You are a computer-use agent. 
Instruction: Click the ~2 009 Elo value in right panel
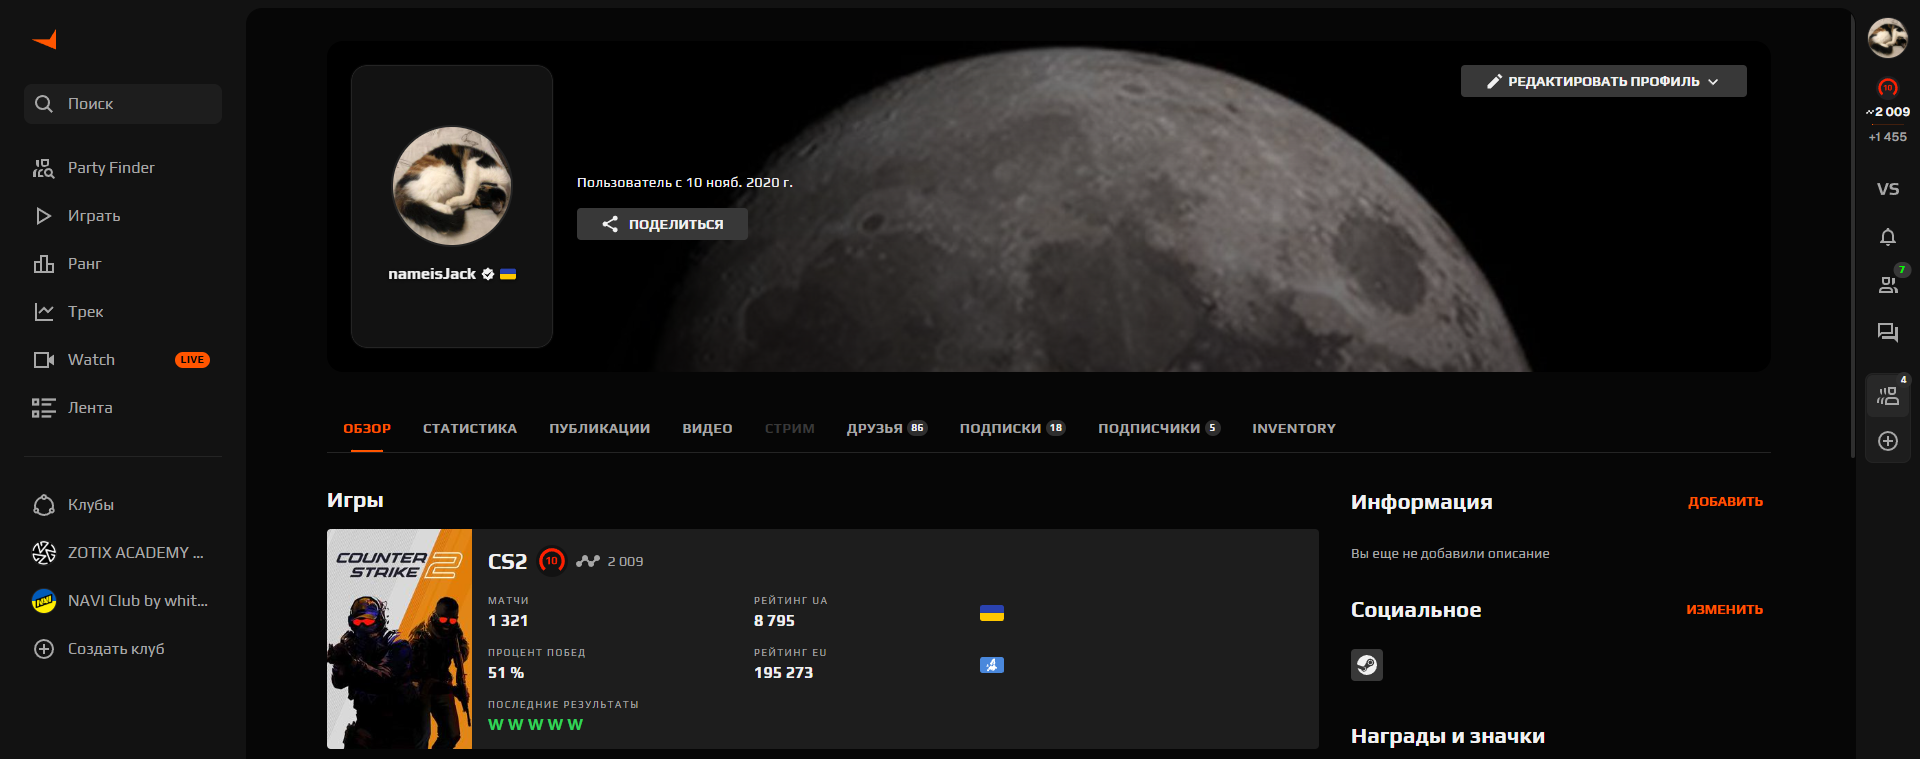click(1888, 112)
